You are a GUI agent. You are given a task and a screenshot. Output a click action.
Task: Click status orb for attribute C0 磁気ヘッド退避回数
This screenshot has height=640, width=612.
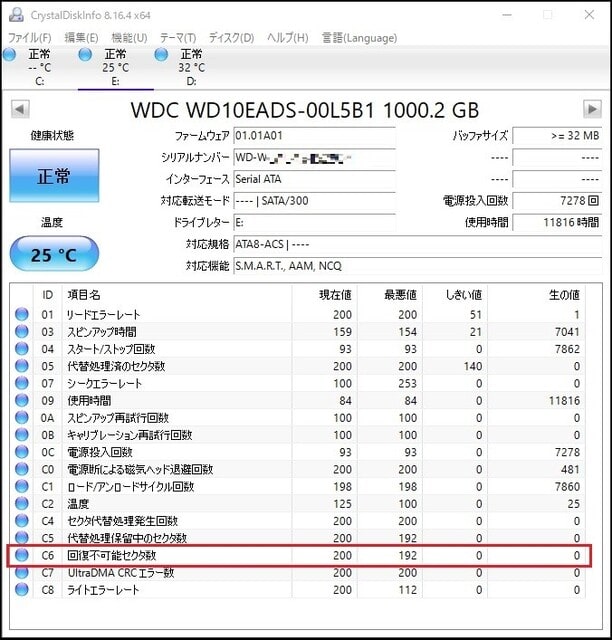coord(22,469)
